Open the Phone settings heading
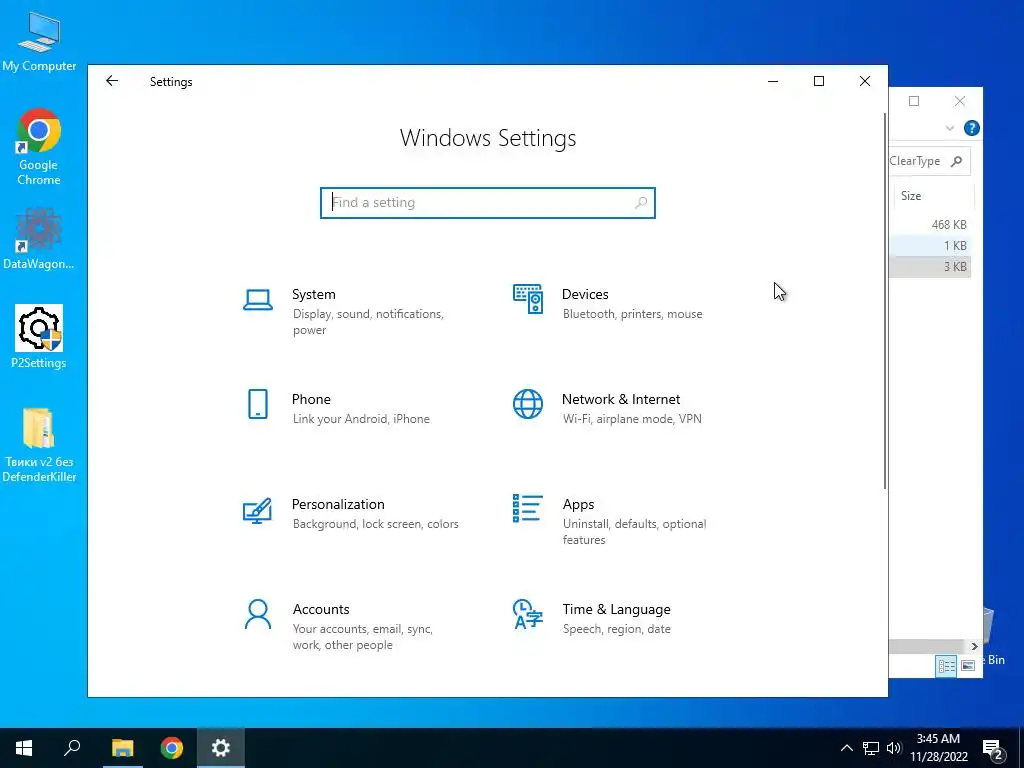1024x768 pixels. click(311, 399)
